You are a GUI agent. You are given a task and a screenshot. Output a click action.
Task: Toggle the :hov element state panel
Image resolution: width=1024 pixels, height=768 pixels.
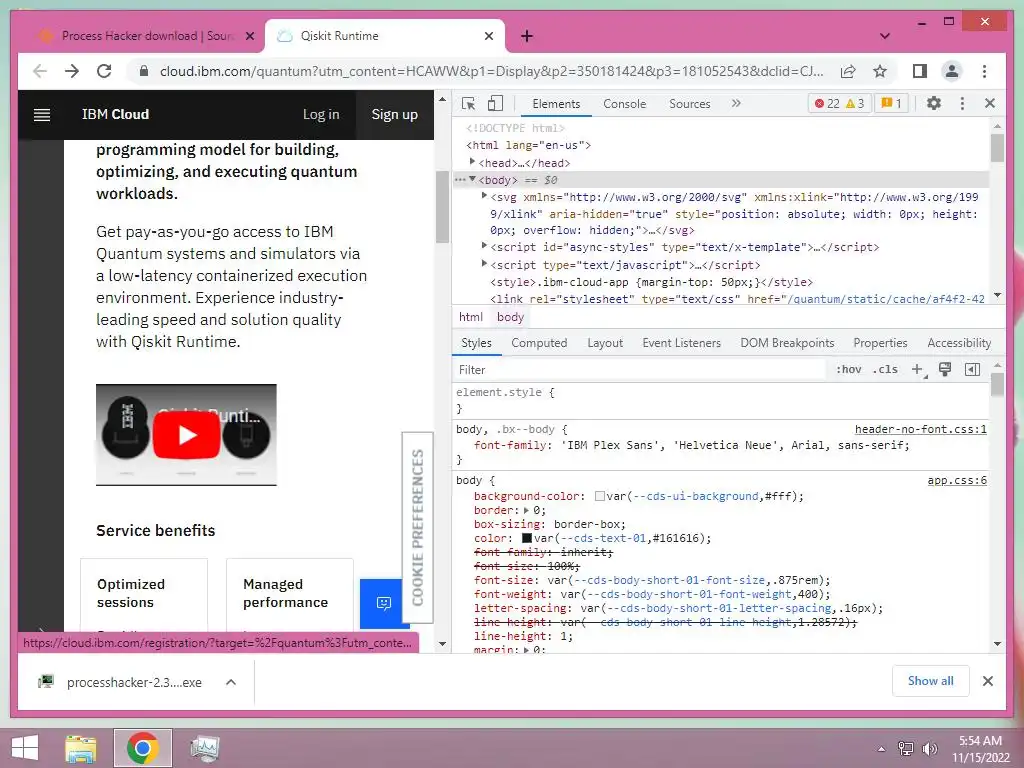click(848, 370)
